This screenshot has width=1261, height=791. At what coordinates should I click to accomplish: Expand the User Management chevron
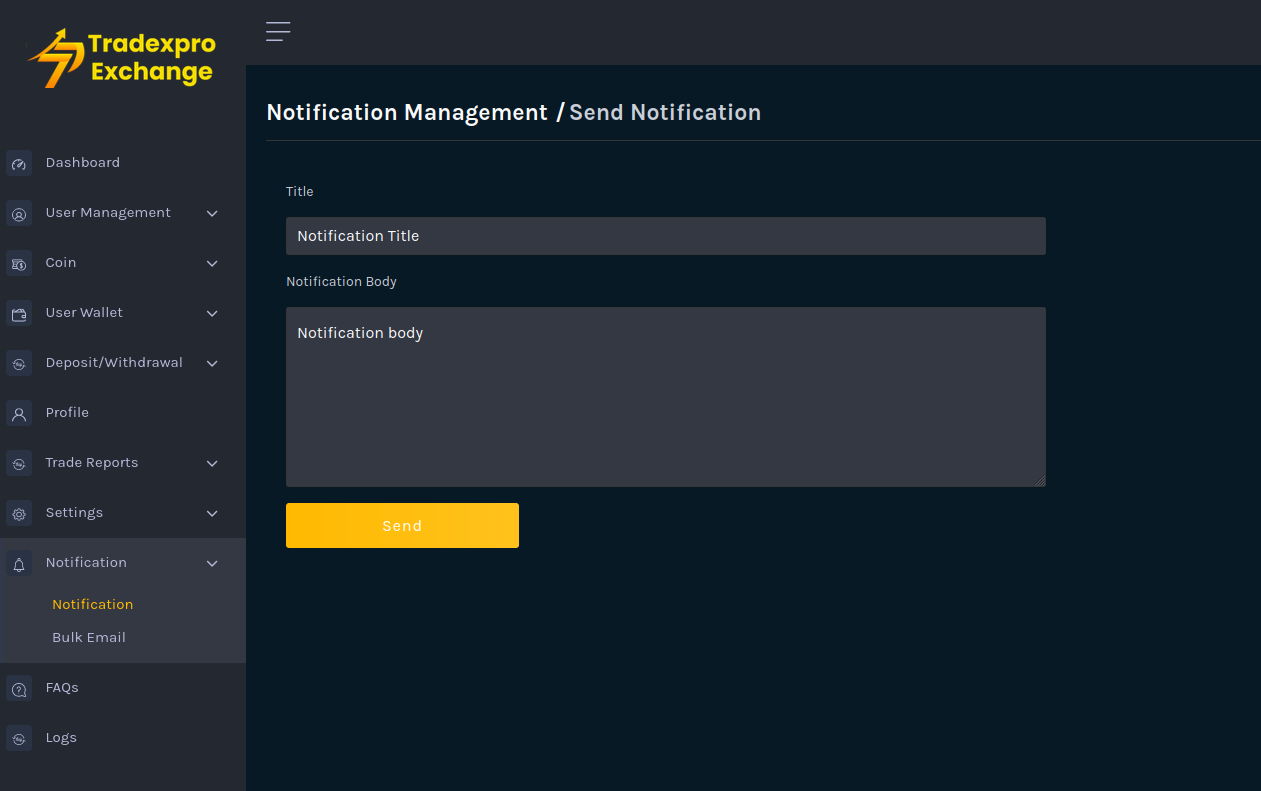[212, 213]
